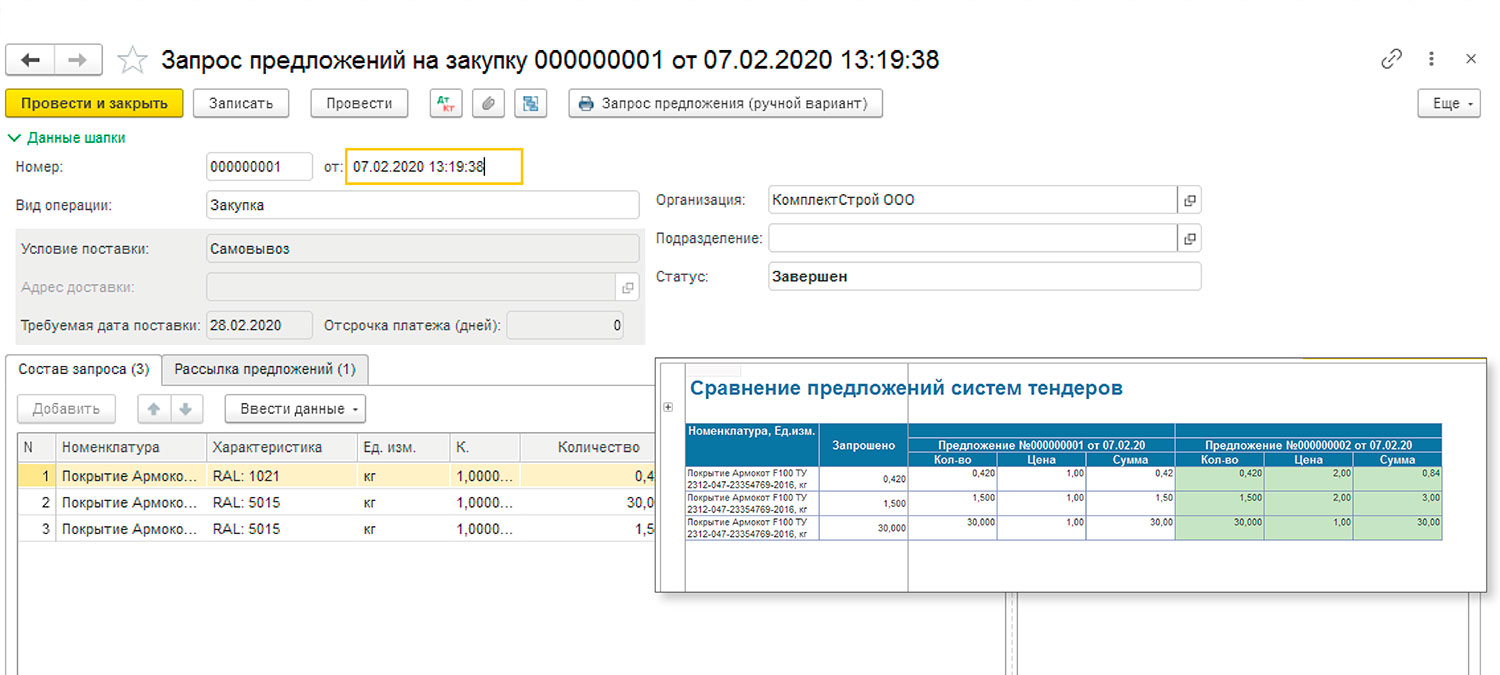This screenshot has width=1500, height=675.
Task: Switch to Рассылка предложений tab
Action: 265,369
